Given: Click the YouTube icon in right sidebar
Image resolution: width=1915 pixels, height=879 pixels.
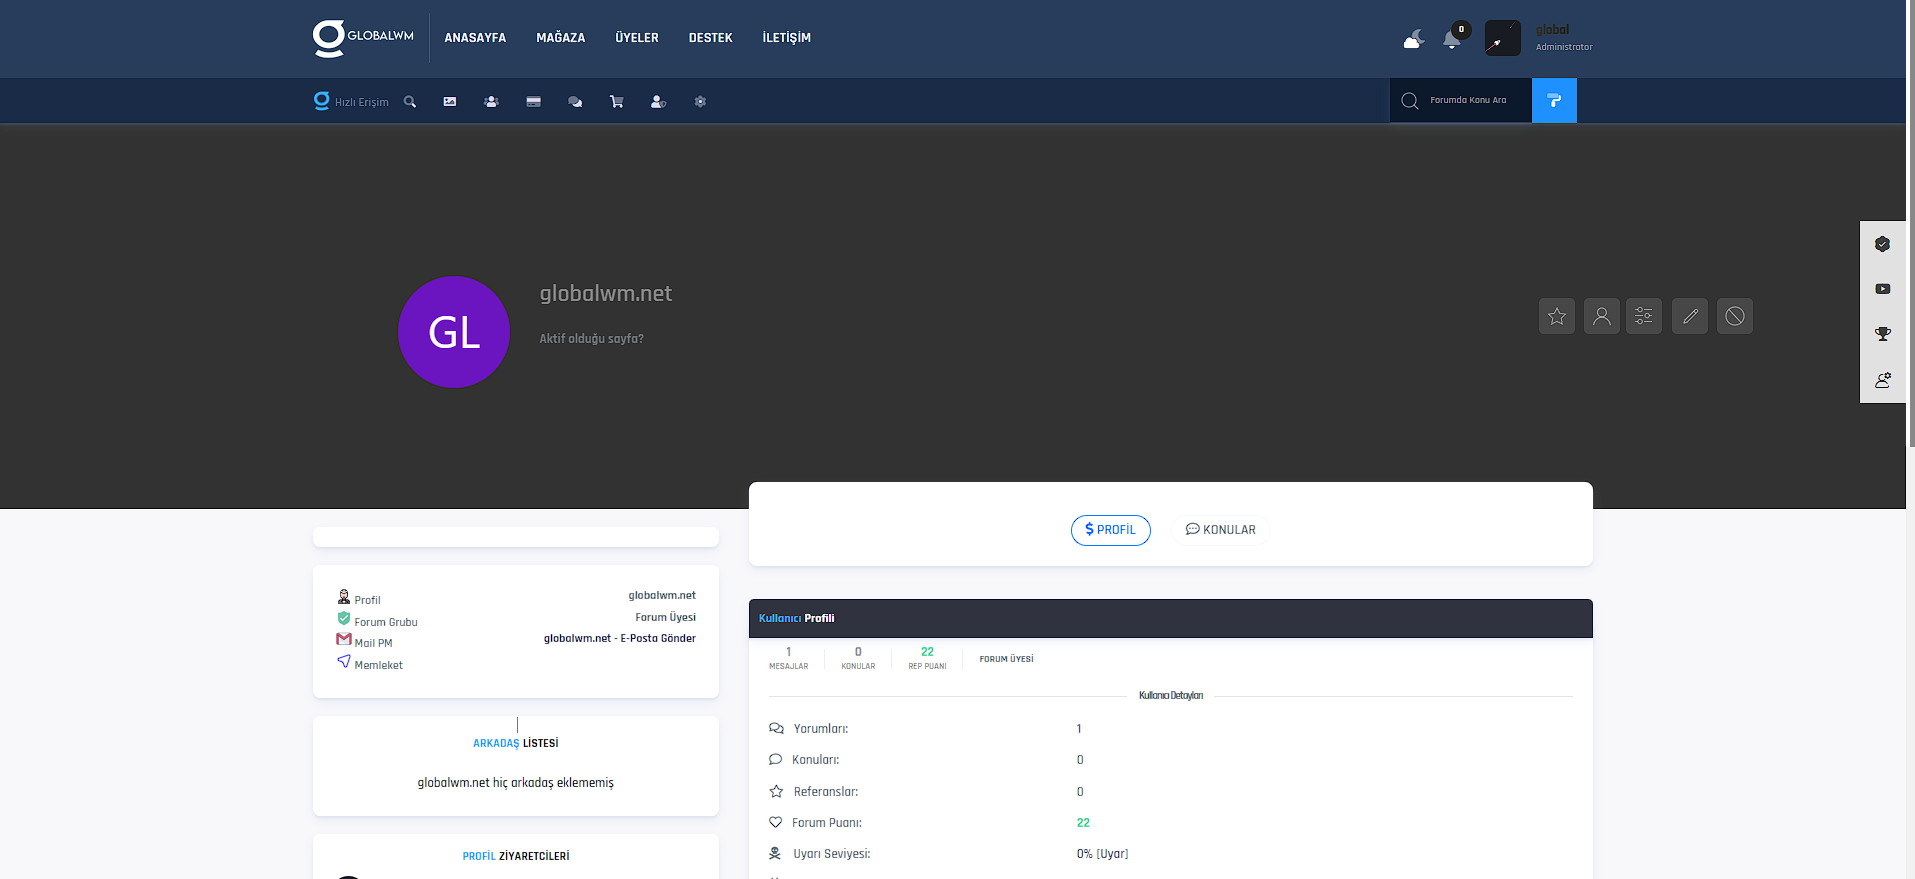Looking at the screenshot, I should (1882, 289).
